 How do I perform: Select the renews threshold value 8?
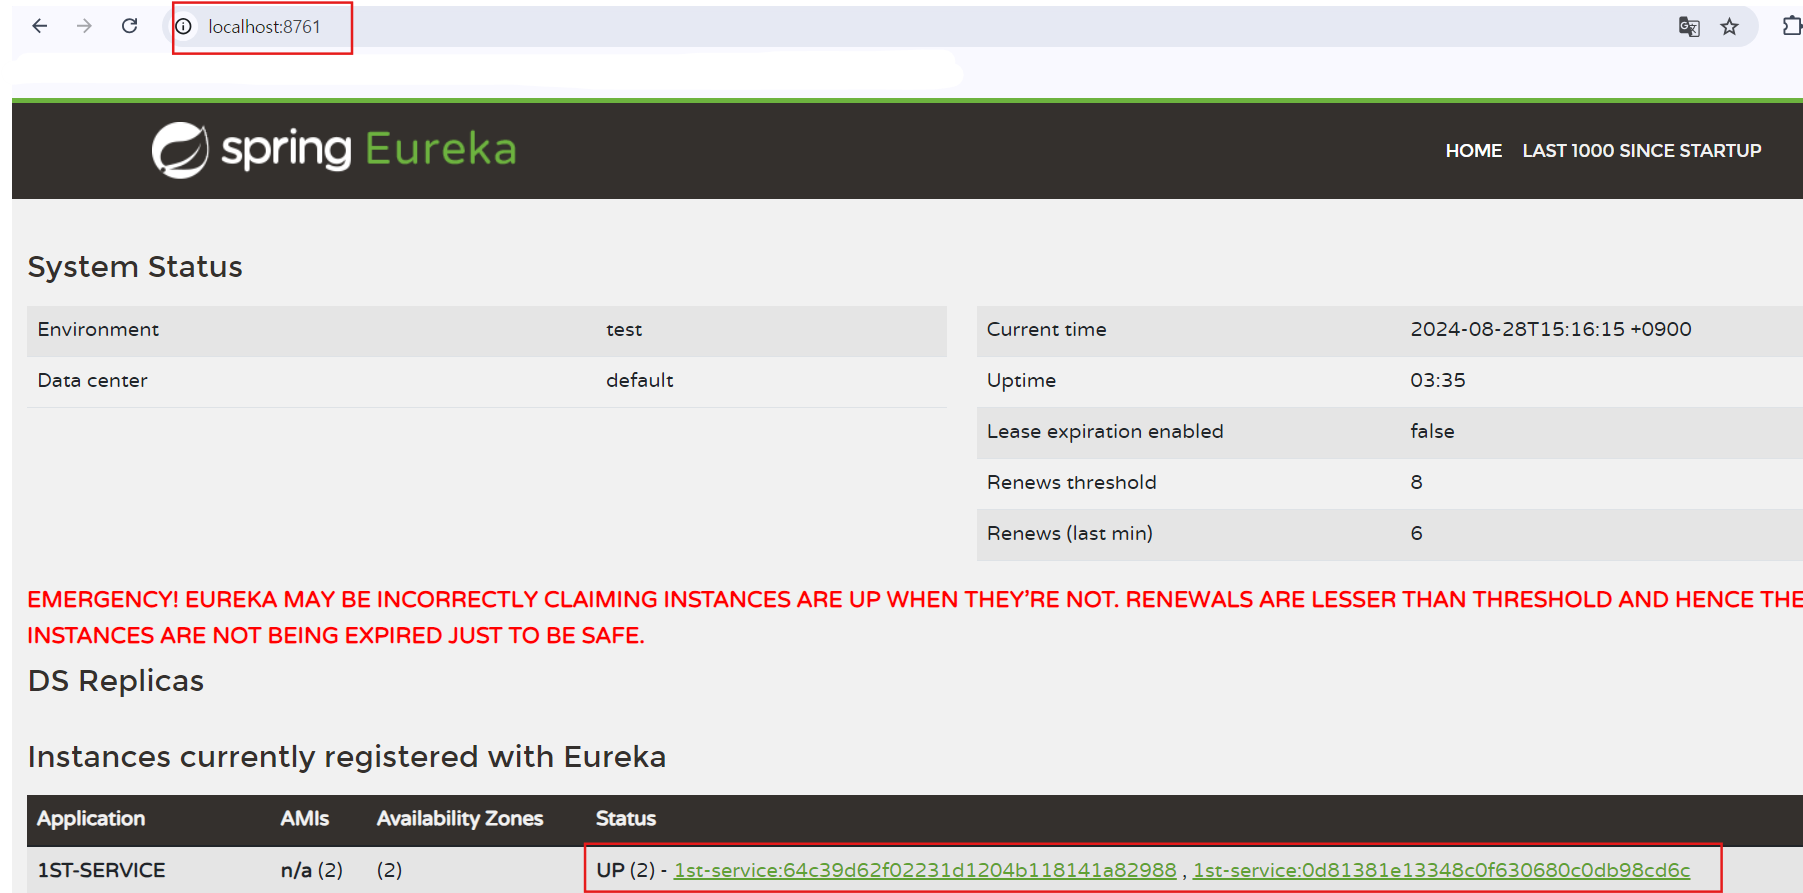tap(1416, 483)
